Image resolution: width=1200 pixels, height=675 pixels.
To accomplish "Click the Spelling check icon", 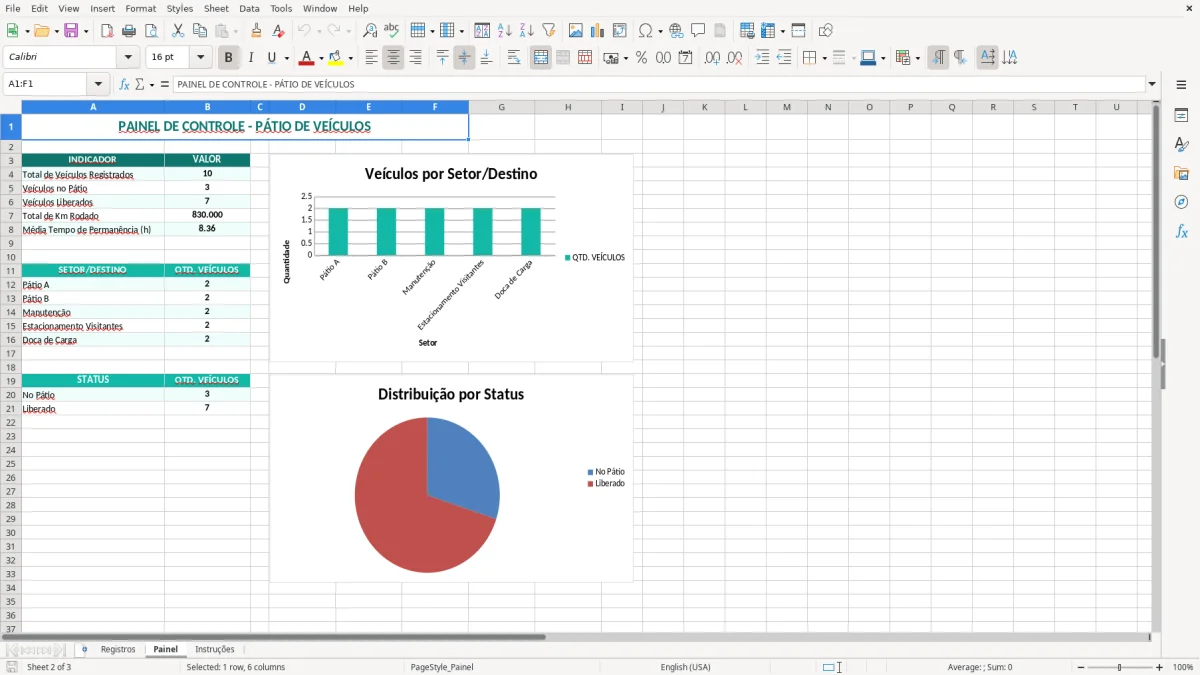I will [x=392, y=31].
